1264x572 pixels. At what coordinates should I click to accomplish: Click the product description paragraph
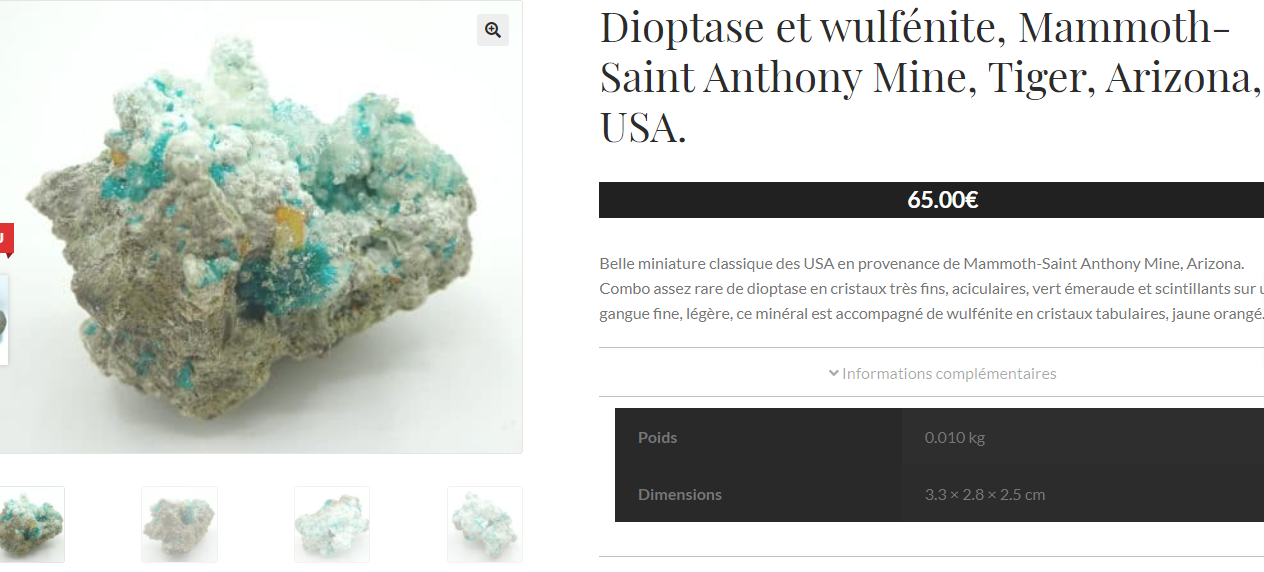[x=931, y=289]
